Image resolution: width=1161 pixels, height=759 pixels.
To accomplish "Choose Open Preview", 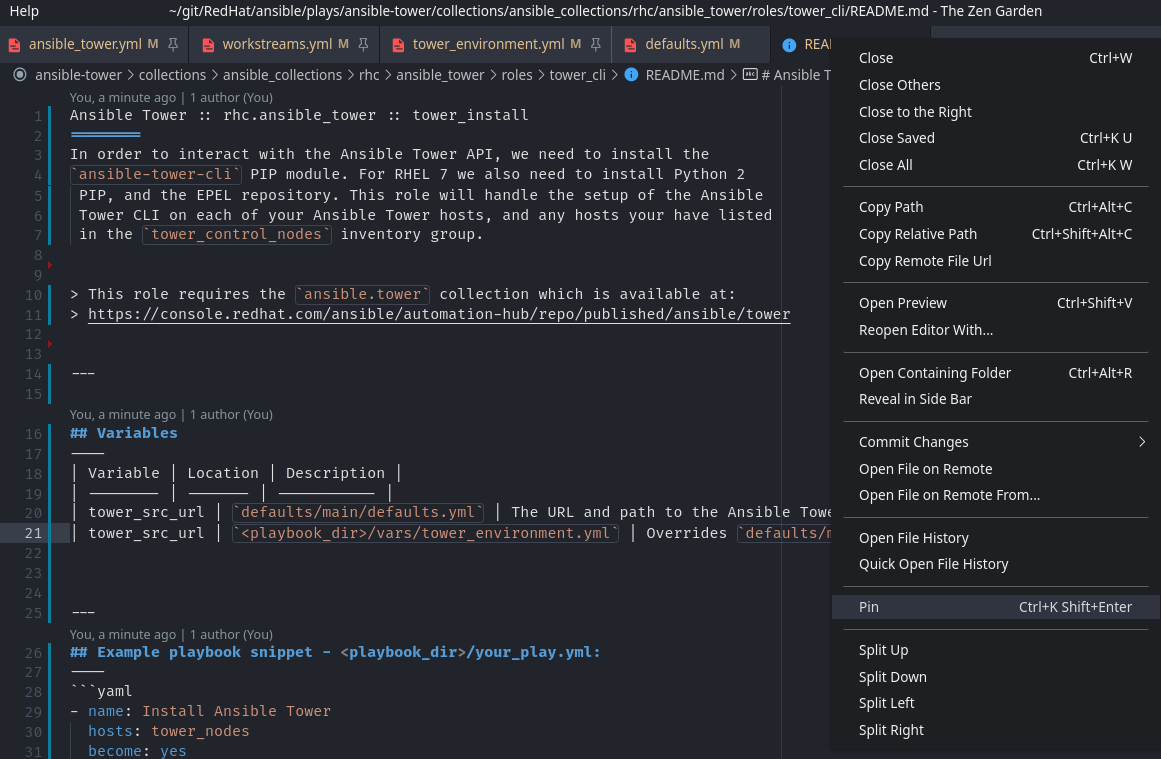I will click(x=995, y=303).
